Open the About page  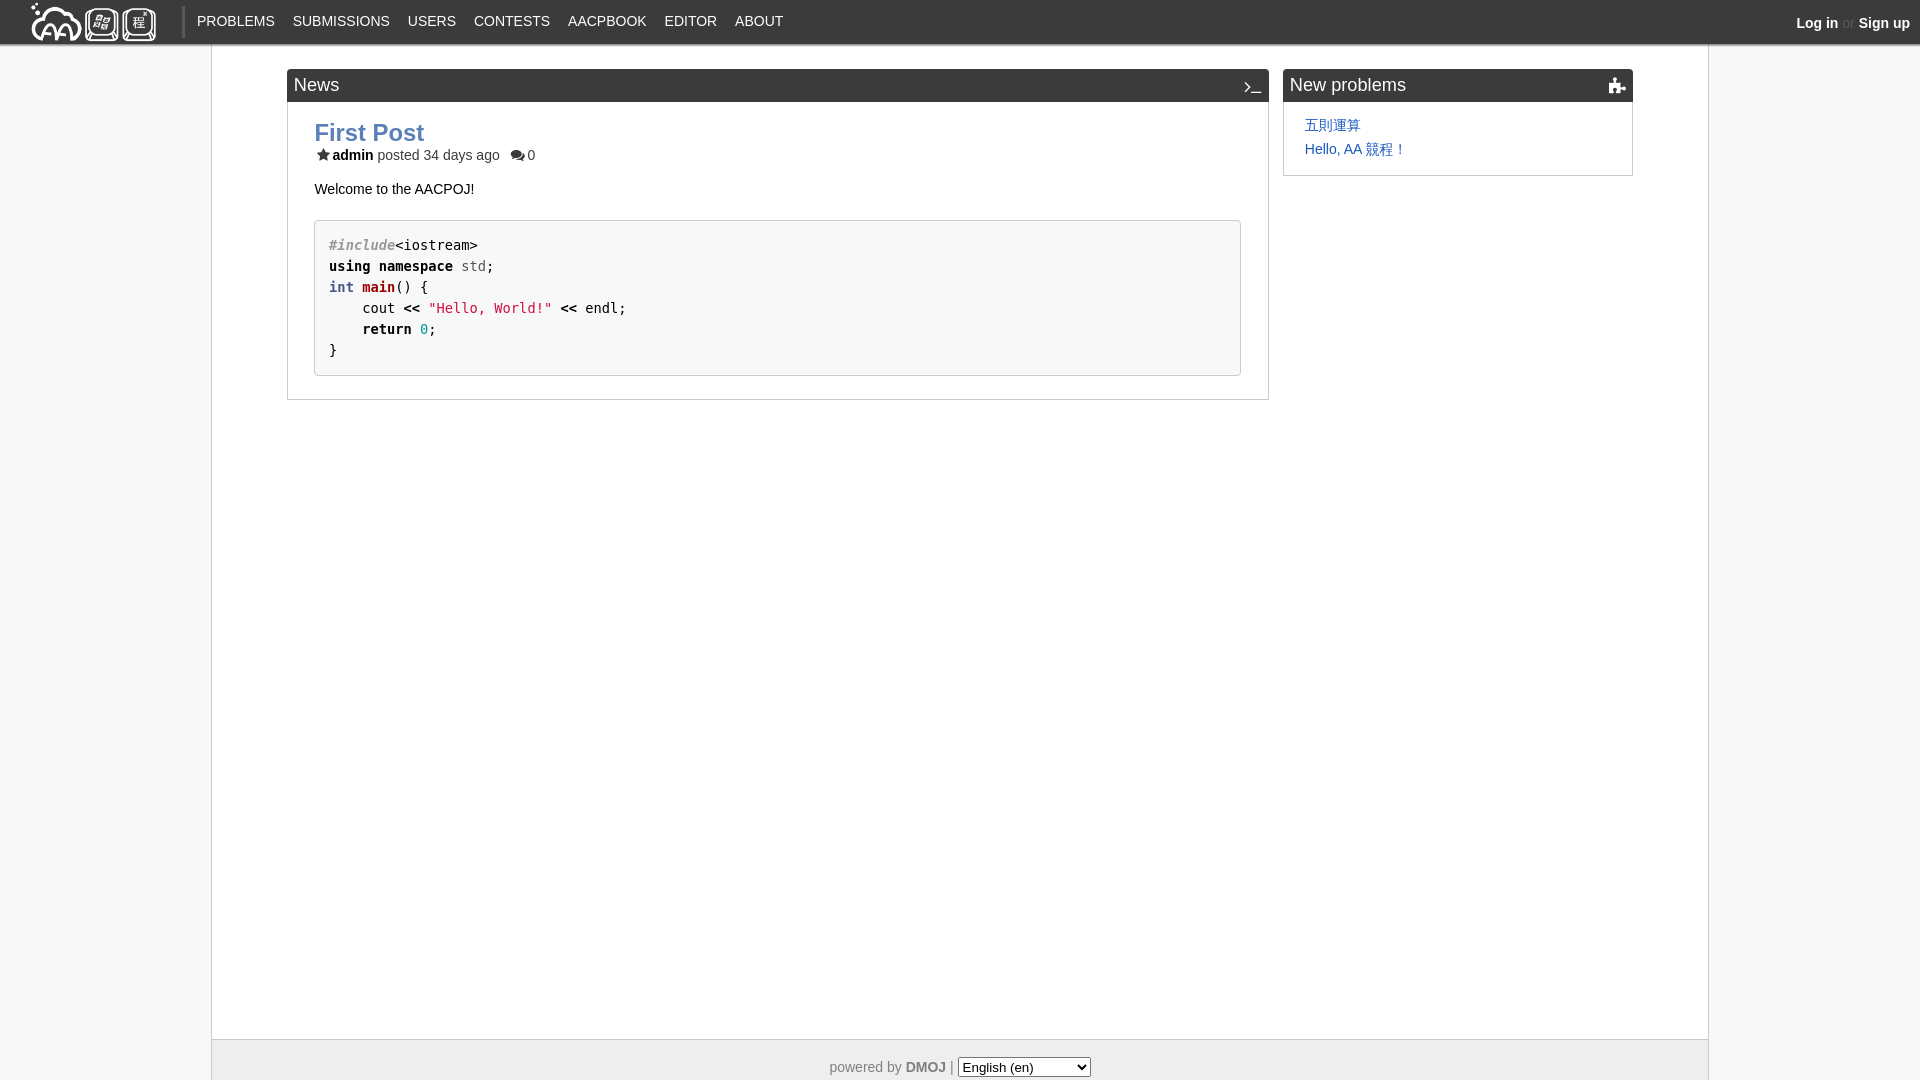(x=759, y=21)
